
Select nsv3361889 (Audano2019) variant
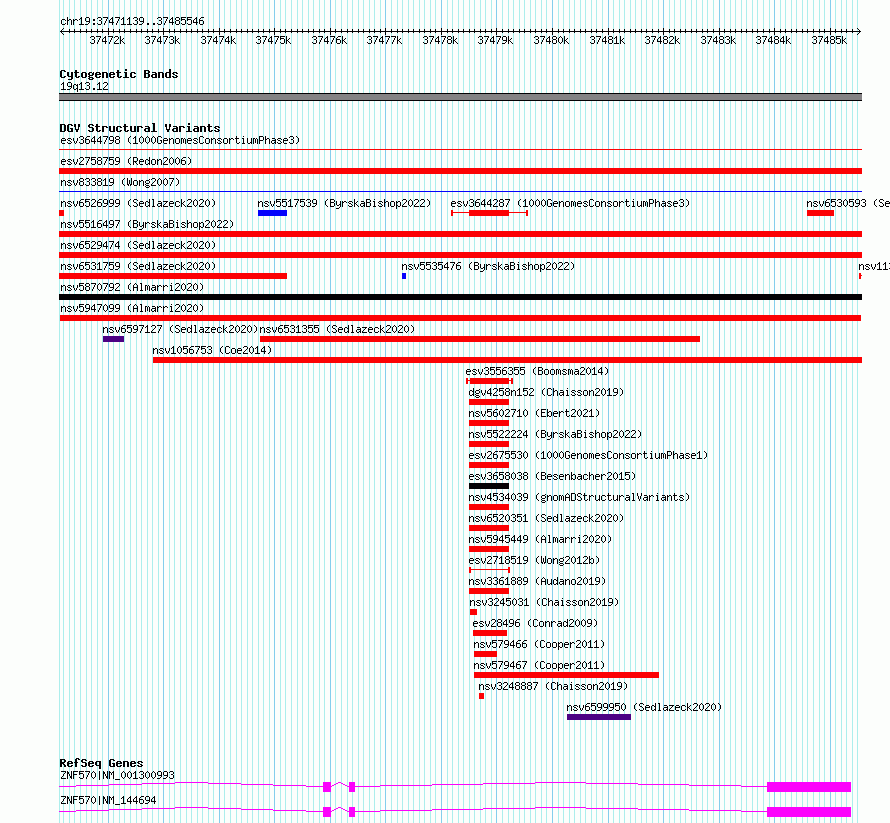tap(537, 581)
